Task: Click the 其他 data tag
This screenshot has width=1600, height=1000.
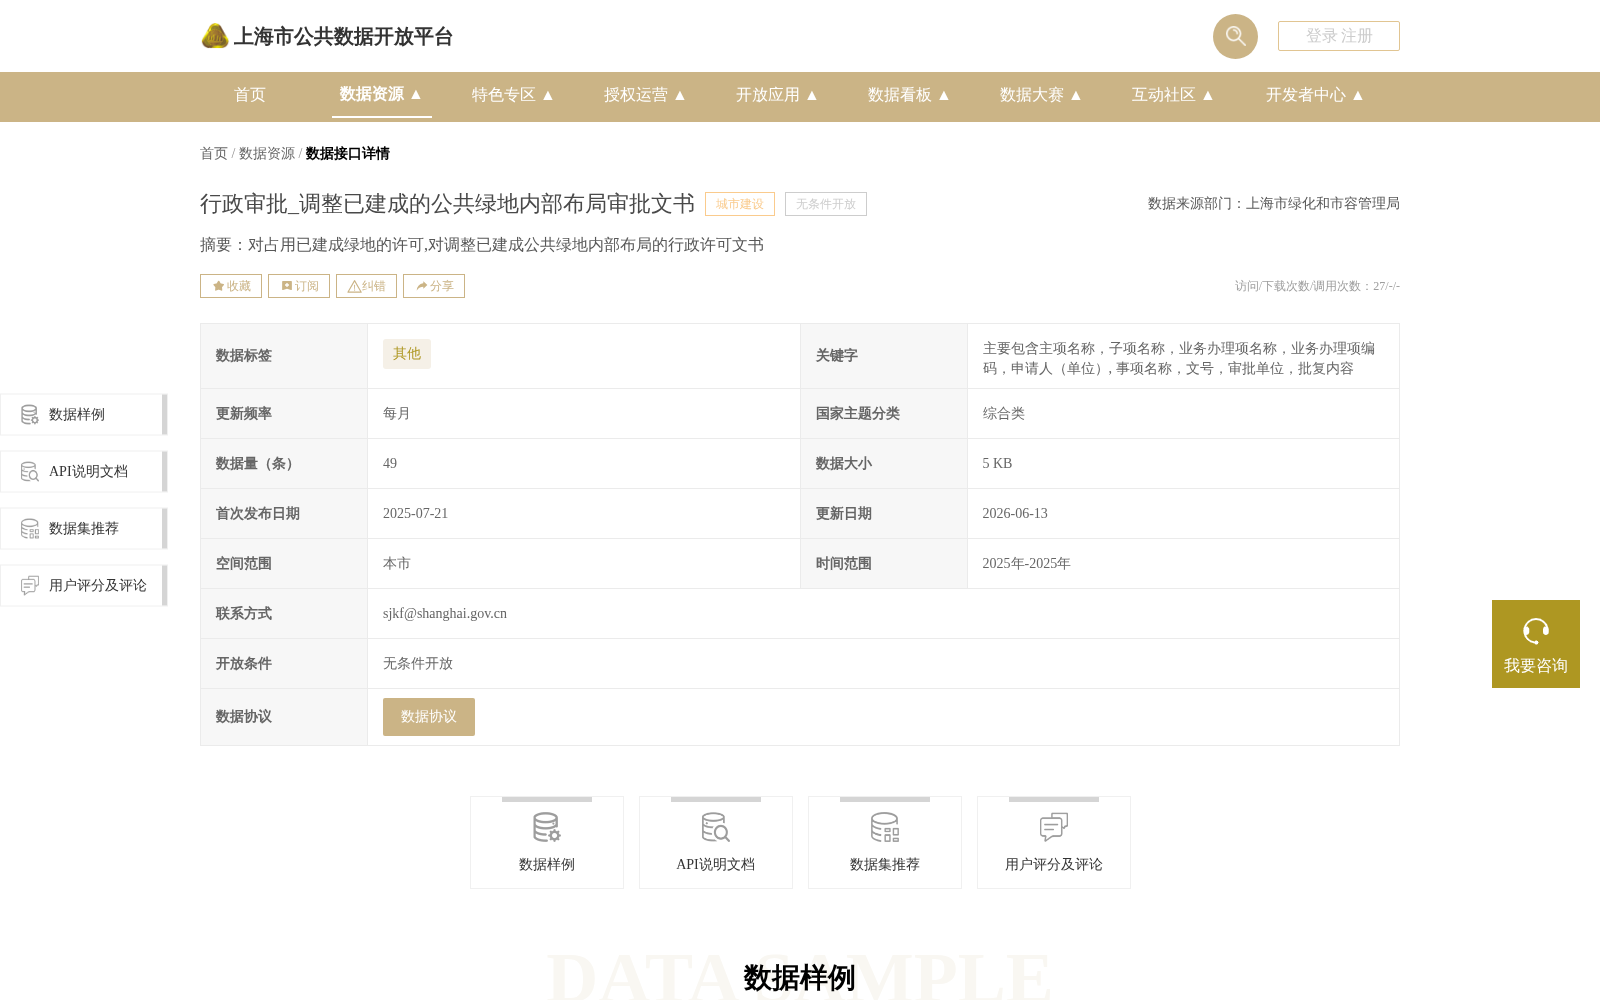Action: coord(407,354)
